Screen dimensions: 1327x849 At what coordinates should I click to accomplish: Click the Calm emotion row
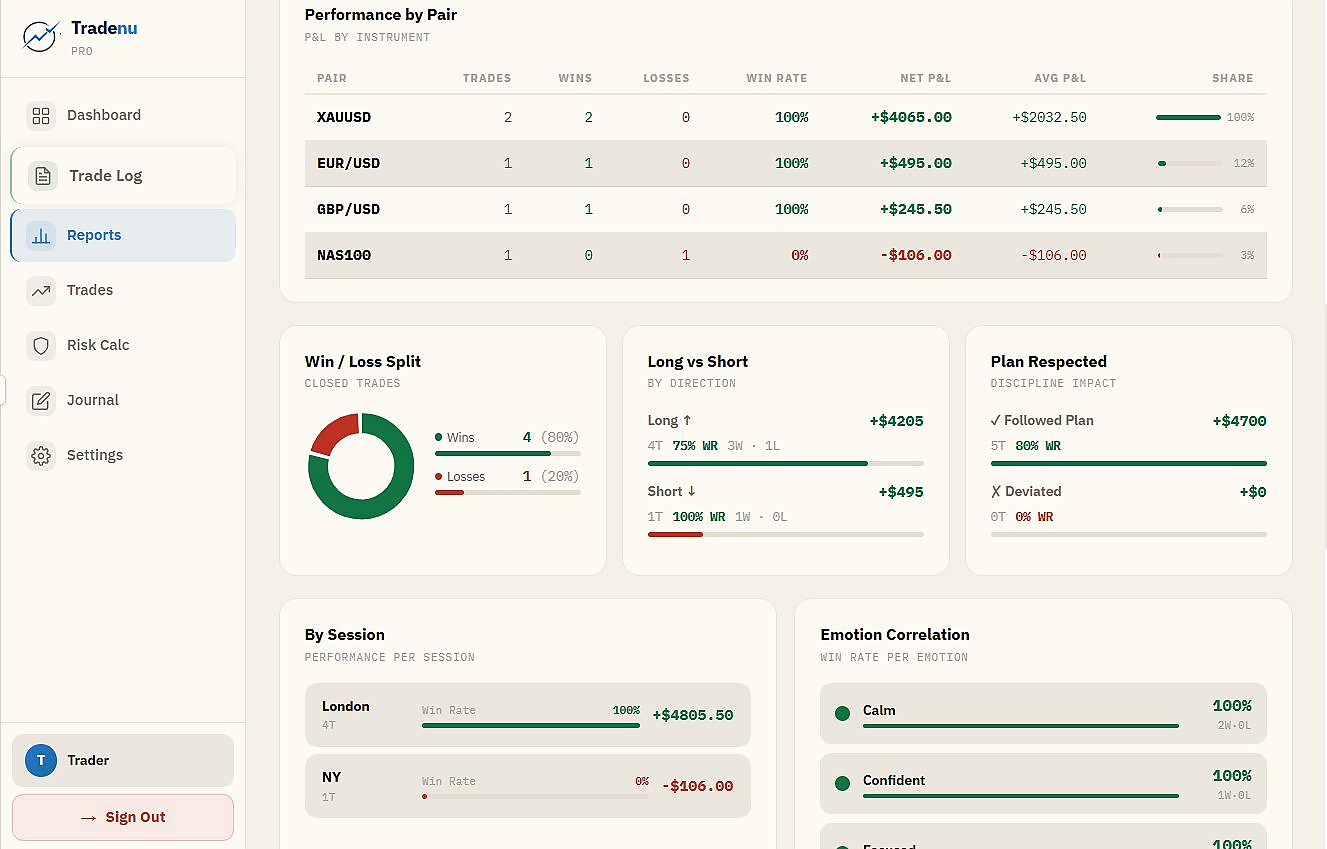click(1042, 714)
